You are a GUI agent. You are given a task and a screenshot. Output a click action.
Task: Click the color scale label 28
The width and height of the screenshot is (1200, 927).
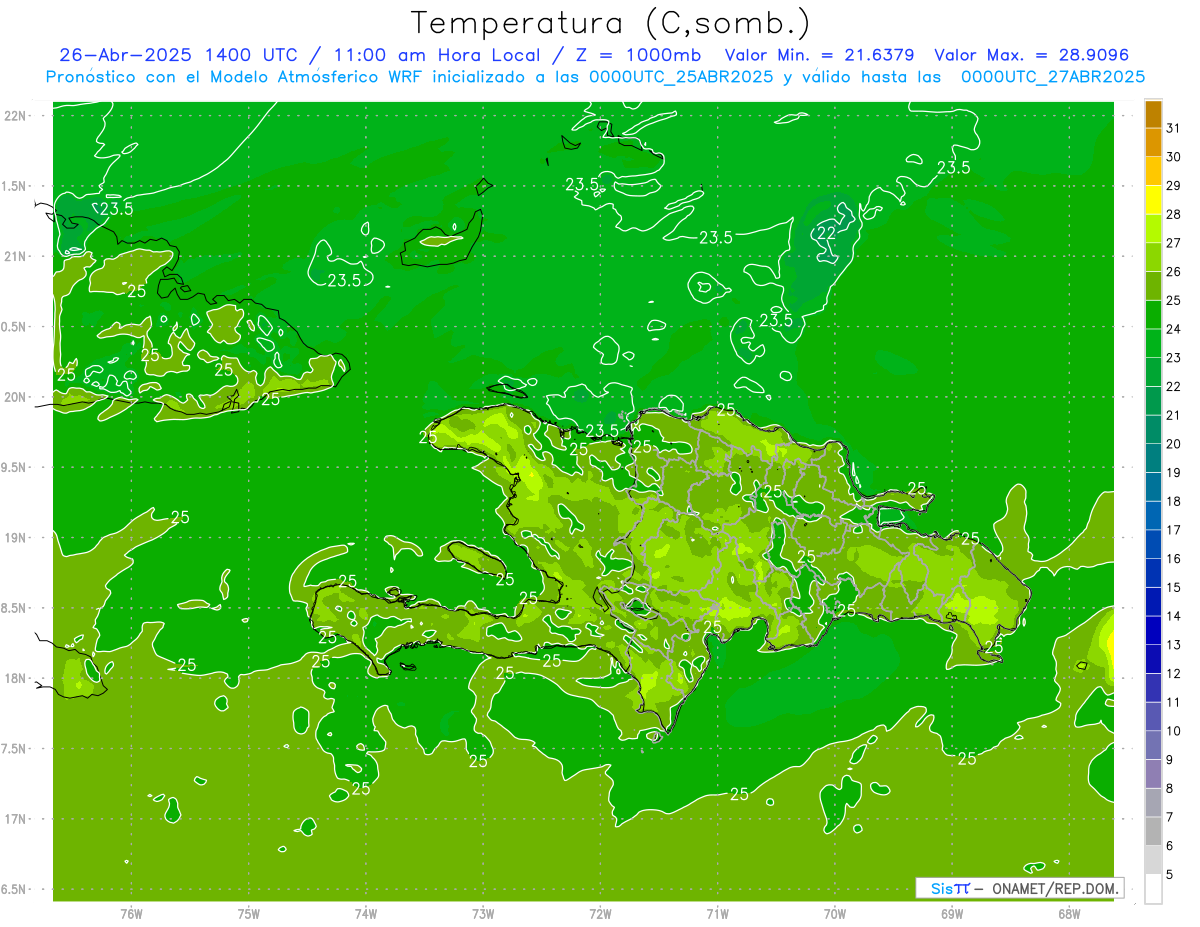tap(1174, 214)
